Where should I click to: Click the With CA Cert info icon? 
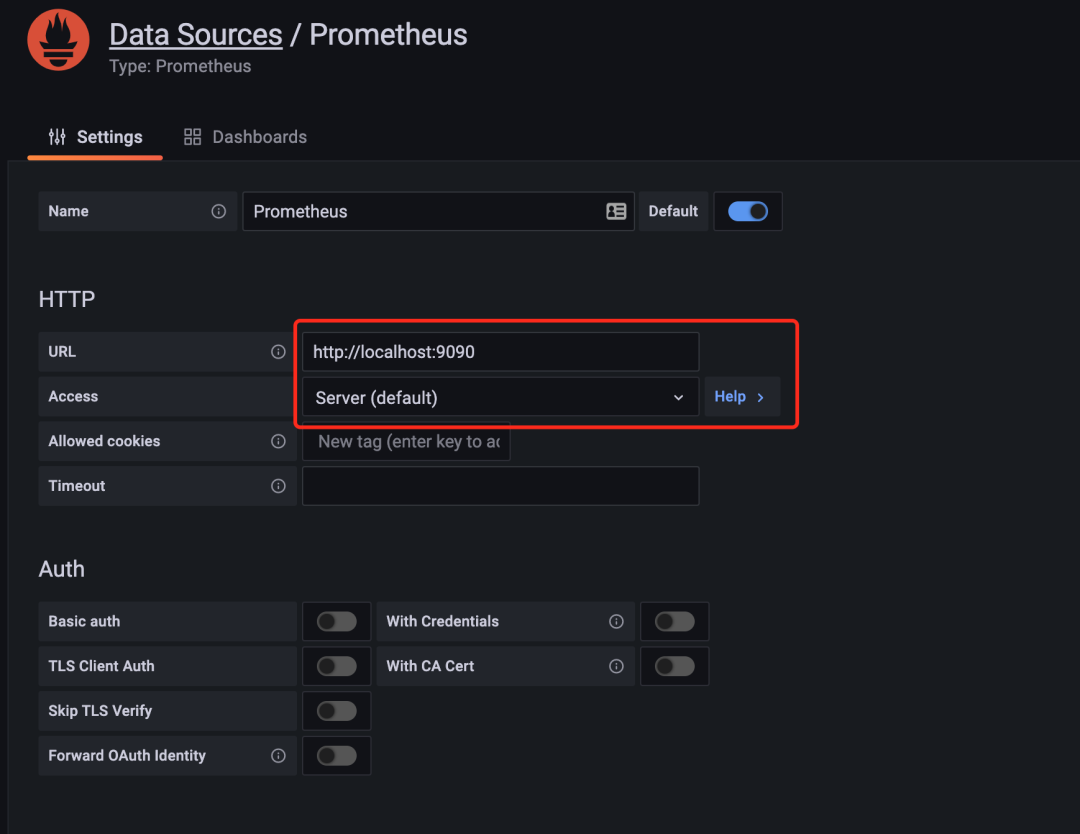click(x=616, y=666)
